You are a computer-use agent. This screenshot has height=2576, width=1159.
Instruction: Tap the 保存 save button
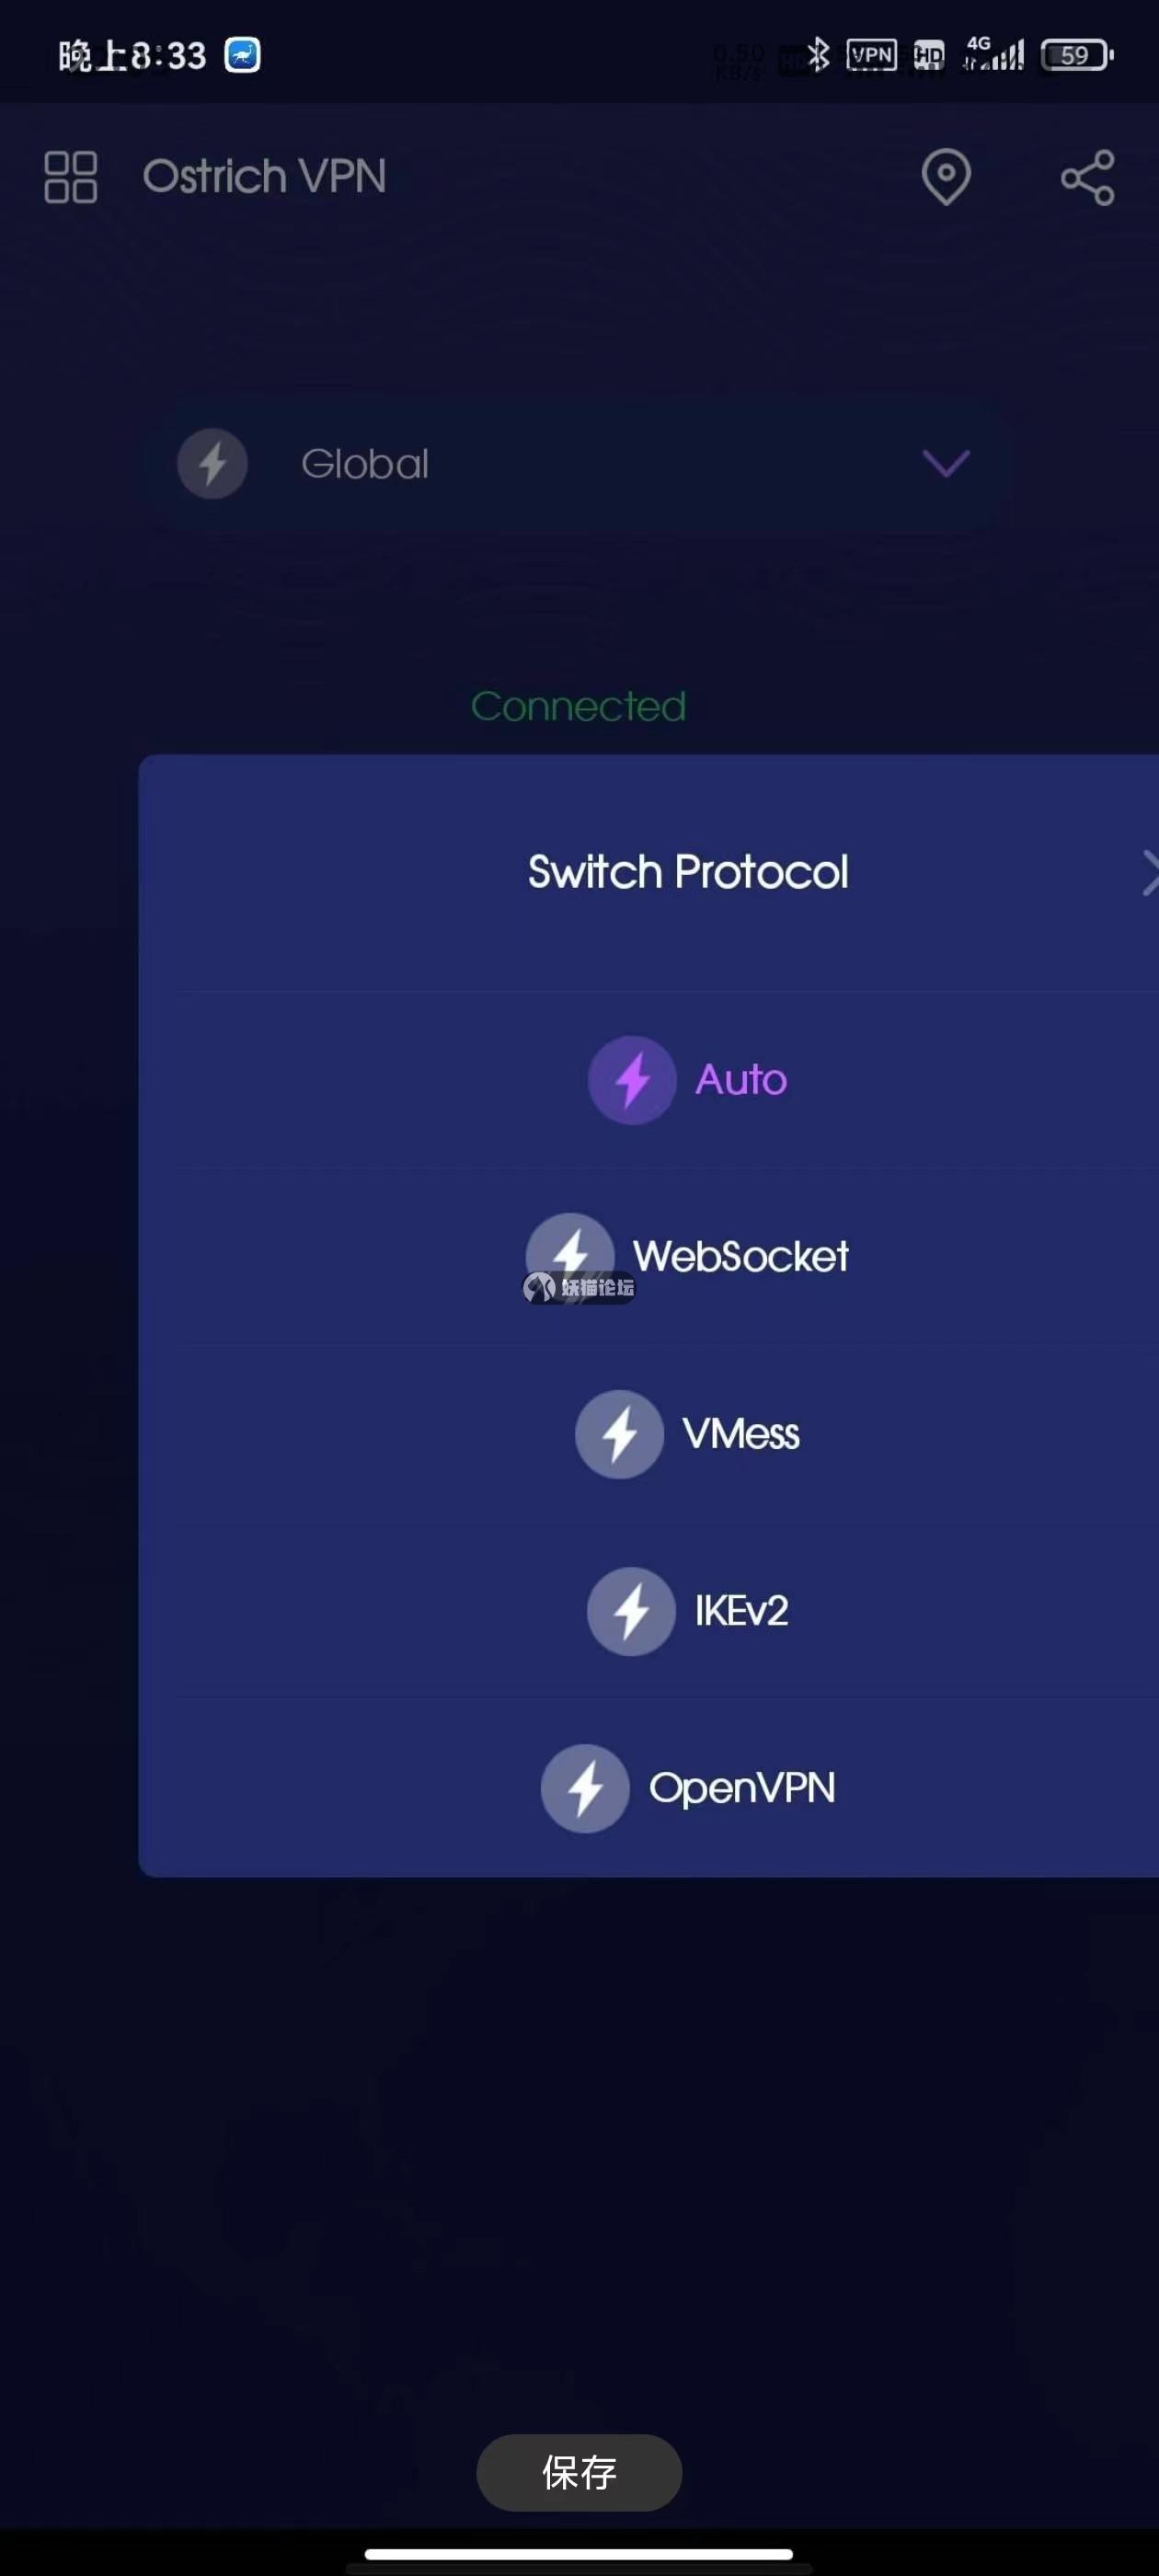579,2472
